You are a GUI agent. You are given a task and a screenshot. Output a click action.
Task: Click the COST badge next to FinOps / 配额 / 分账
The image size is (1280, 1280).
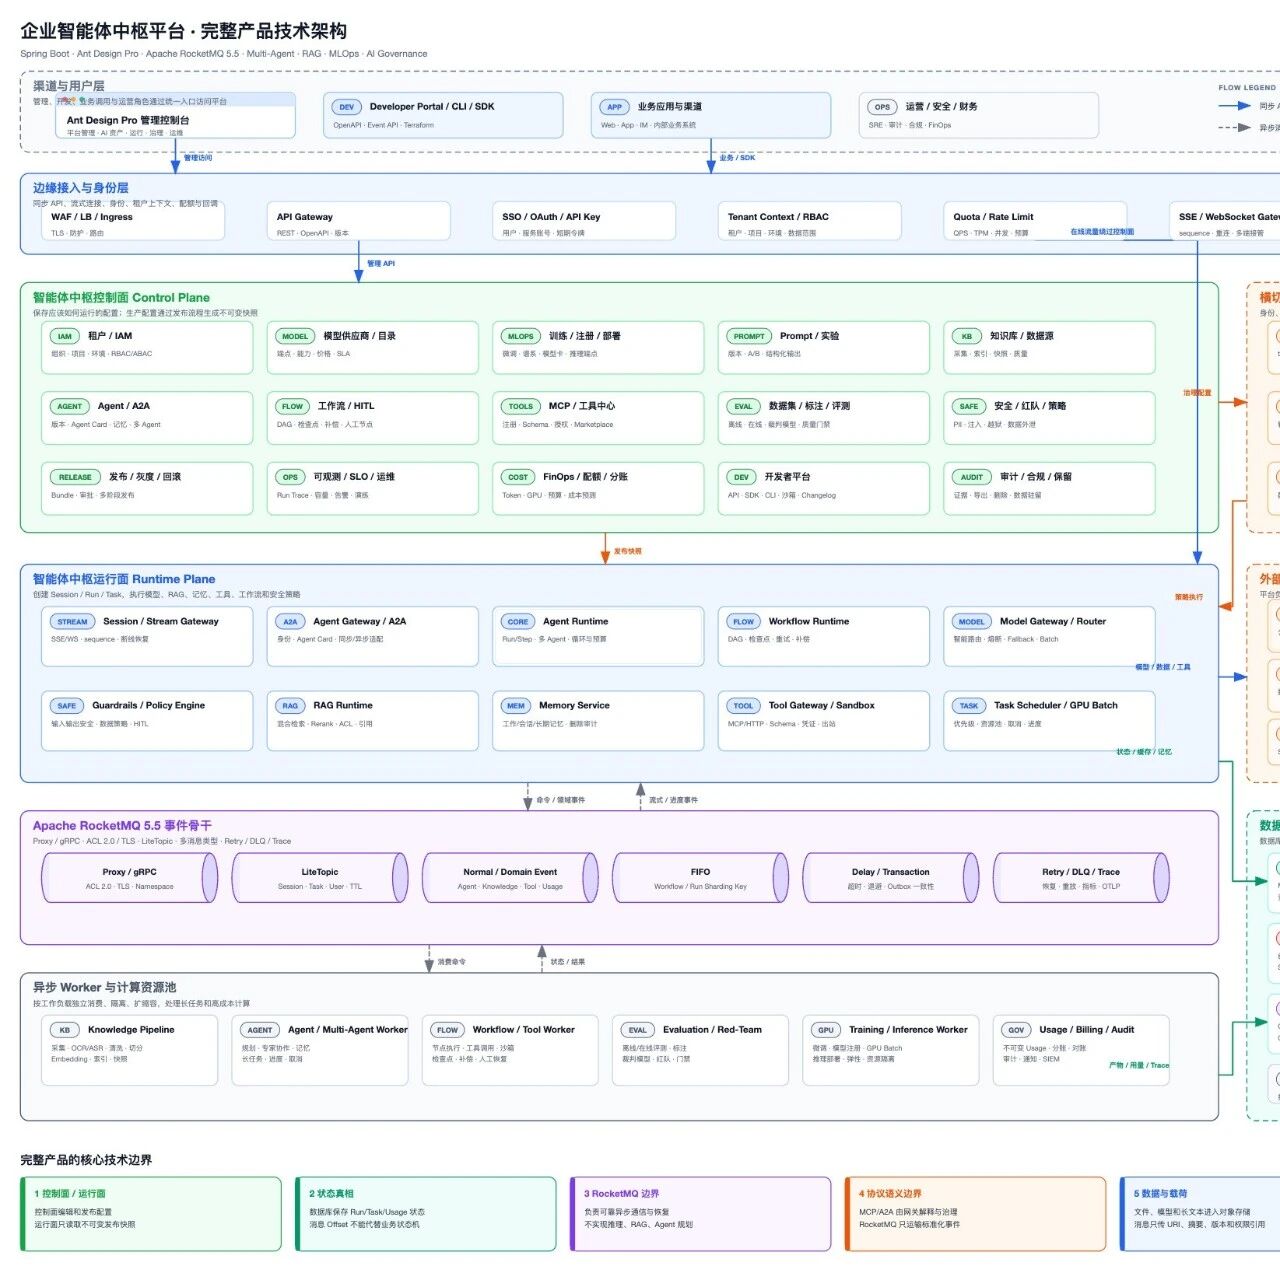[x=518, y=478]
